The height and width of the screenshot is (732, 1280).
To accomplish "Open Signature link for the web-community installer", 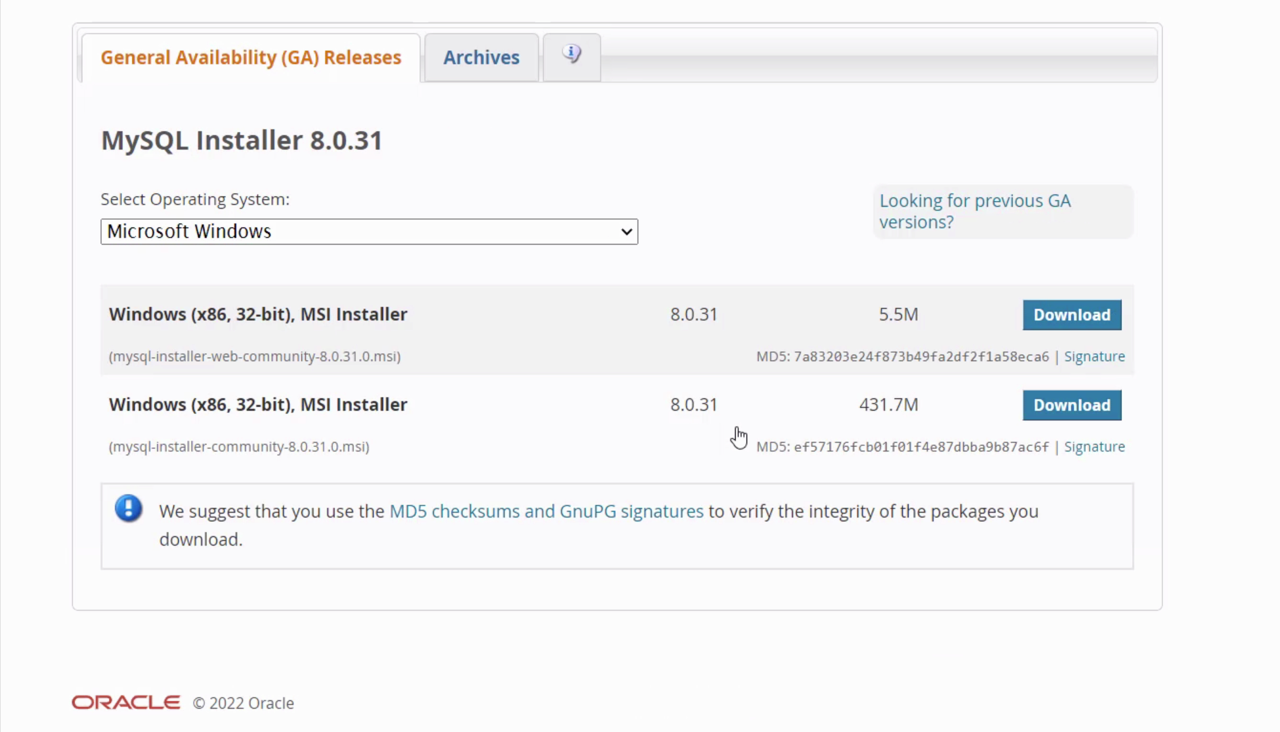I will click(x=1094, y=357).
